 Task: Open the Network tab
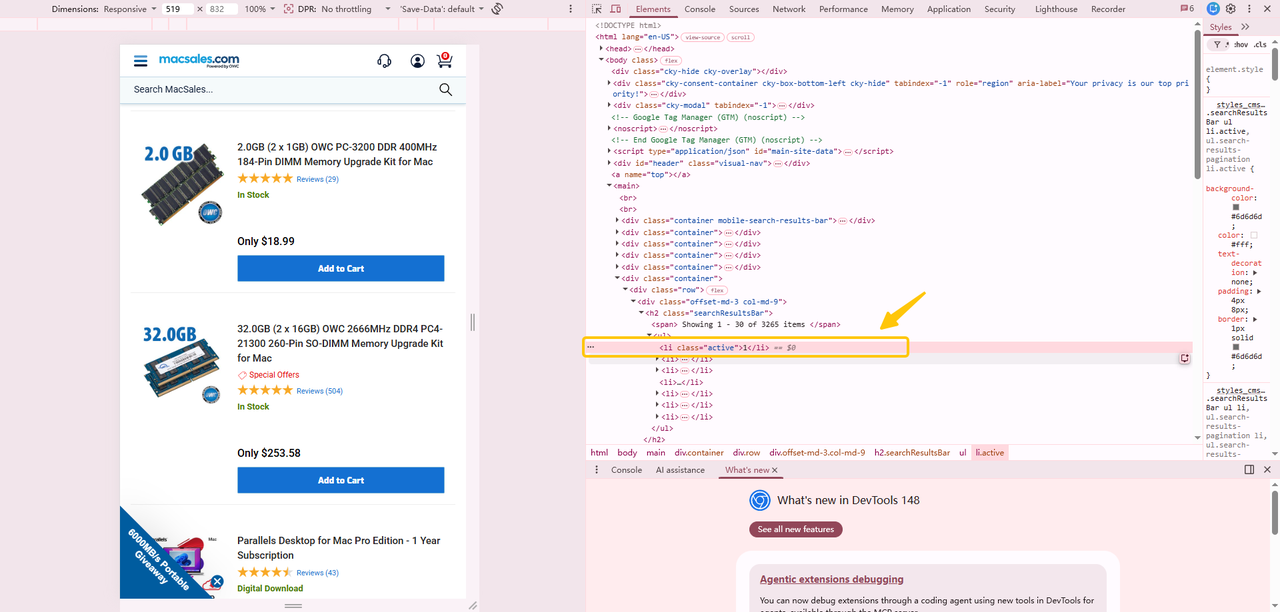click(789, 9)
